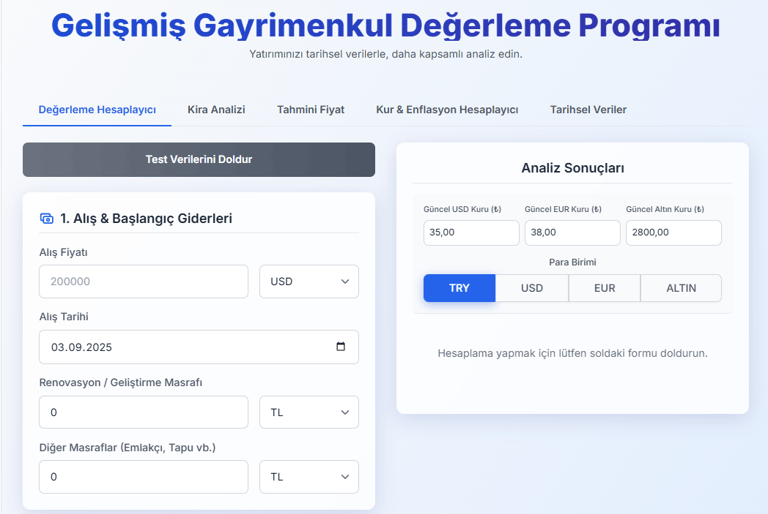Open the Tahmini Fiyat tab

[311, 110]
